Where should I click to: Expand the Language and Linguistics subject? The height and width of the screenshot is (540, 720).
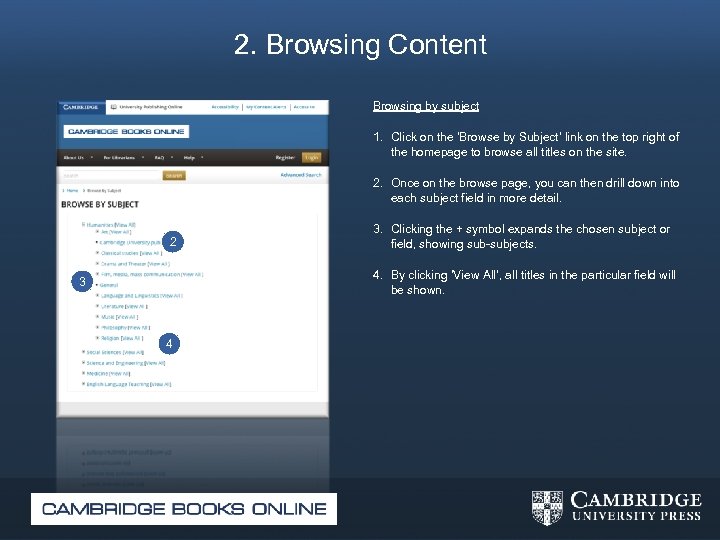coord(97,295)
